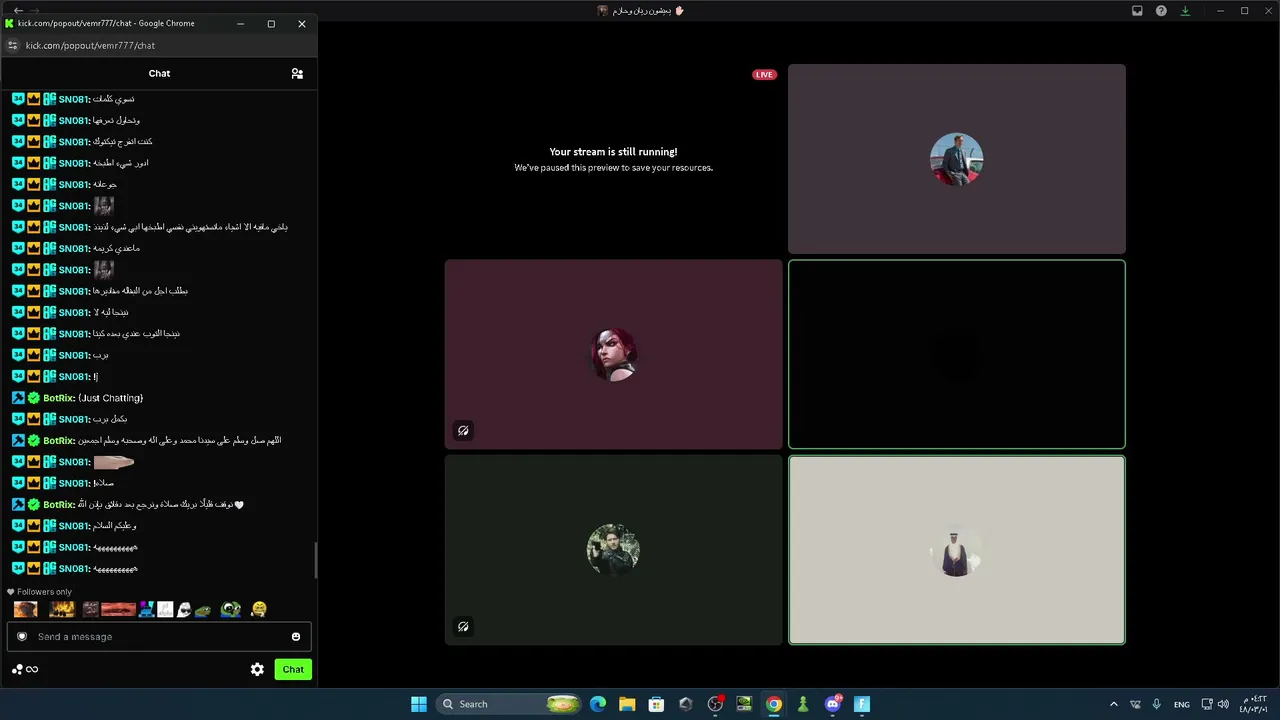Screen dimensions: 1280x720
Task: Select the laughing-crying yellow emote
Action: (x=259, y=609)
